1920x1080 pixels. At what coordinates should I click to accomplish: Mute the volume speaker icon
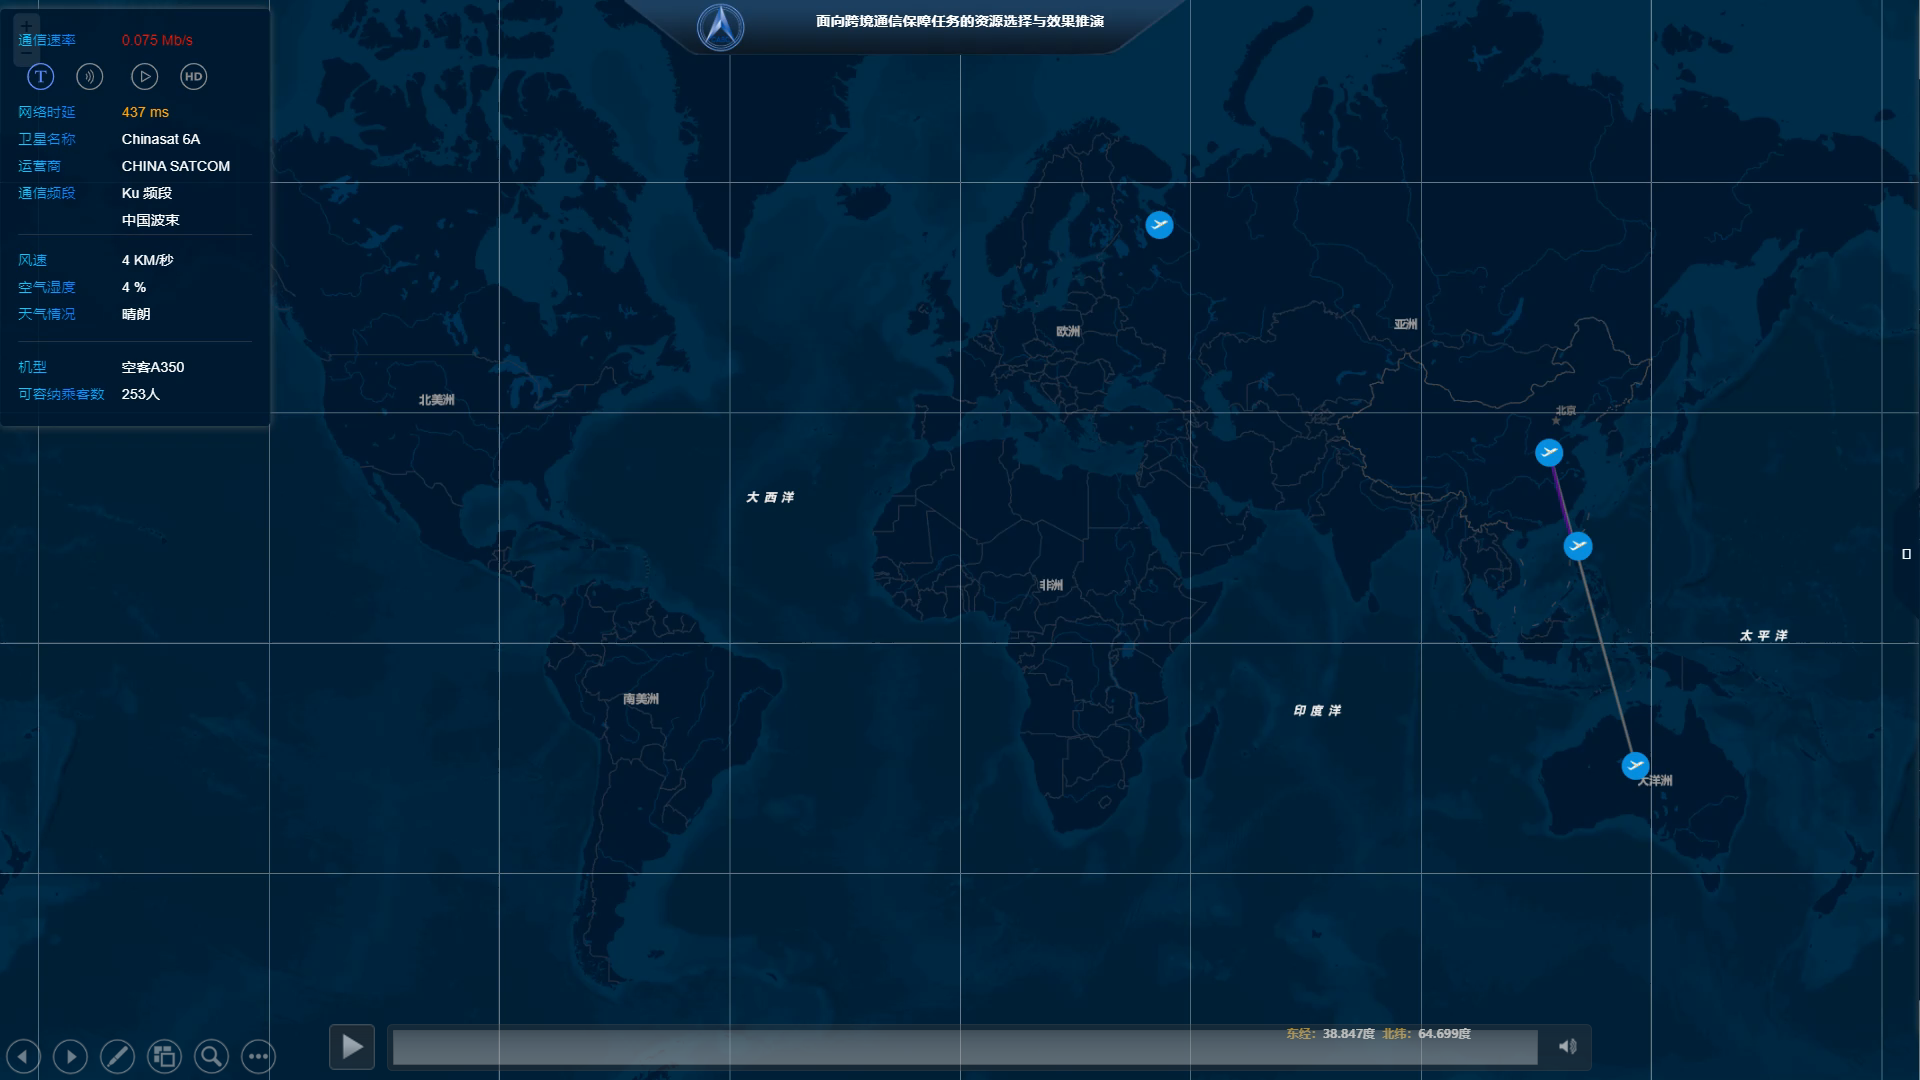click(1567, 1046)
